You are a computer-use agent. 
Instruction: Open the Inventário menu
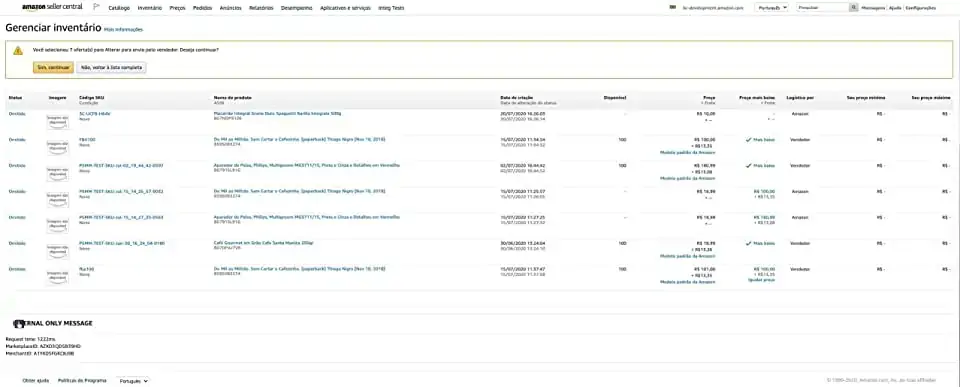(x=150, y=9)
